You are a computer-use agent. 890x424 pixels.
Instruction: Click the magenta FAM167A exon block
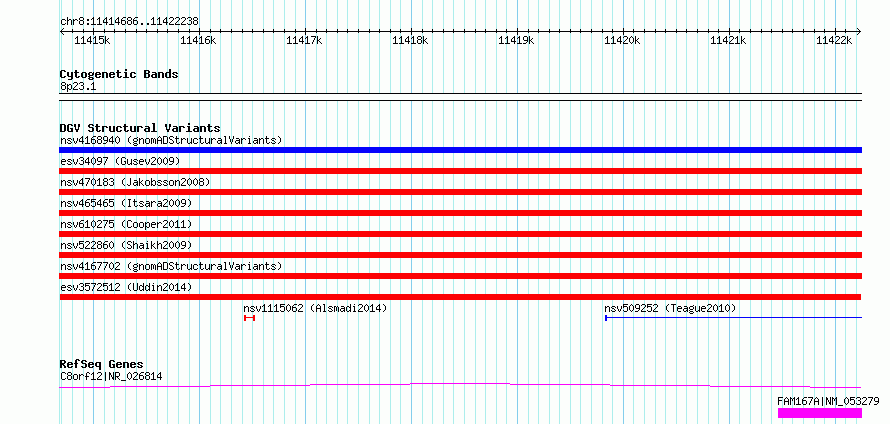[x=820, y=413]
